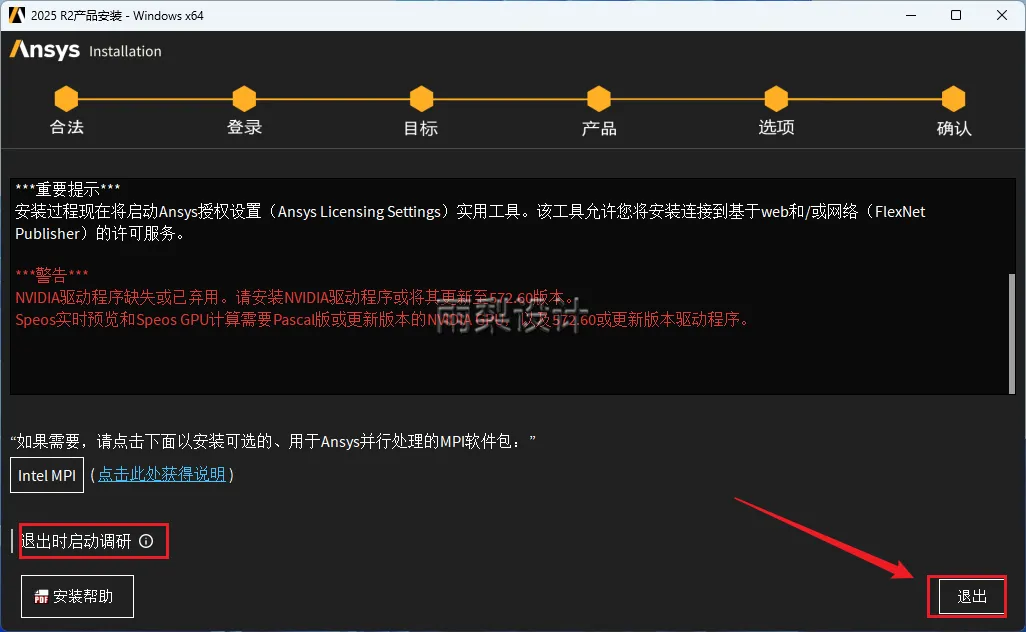The height and width of the screenshot is (632, 1026).
Task: Click the 目标 step hexagon icon
Action: point(421,99)
